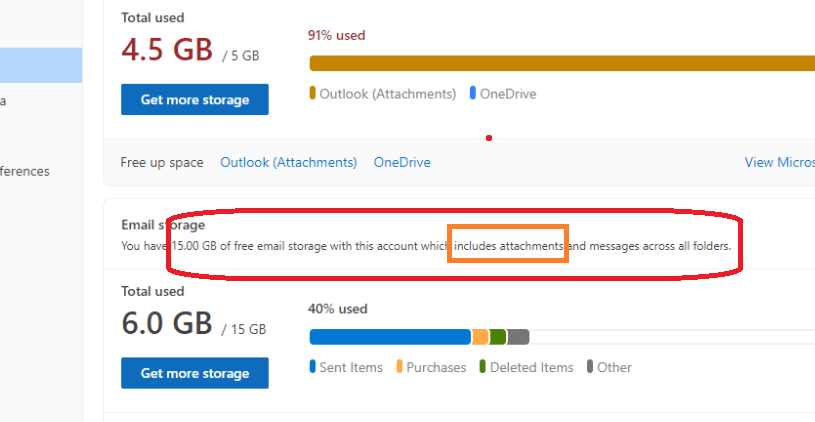Open Outlook (Attachments) free up space link
This screenshot has width=815, height=422.
(288, 162)
